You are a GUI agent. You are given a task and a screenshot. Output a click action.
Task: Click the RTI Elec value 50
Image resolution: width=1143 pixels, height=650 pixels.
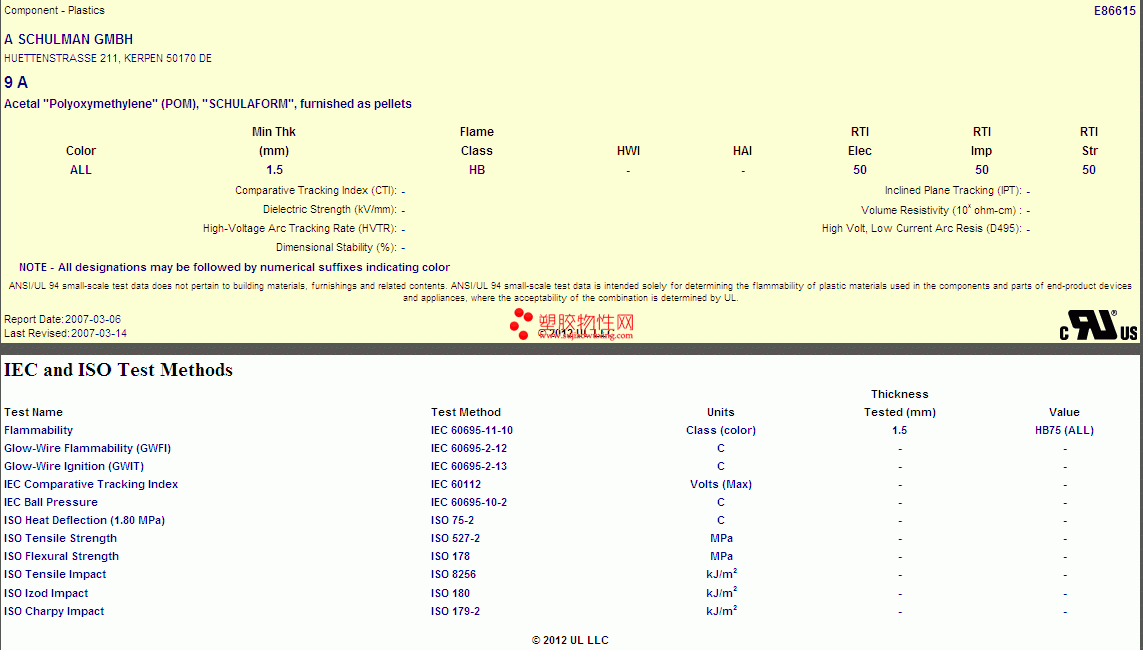click(x=860, y=170)
